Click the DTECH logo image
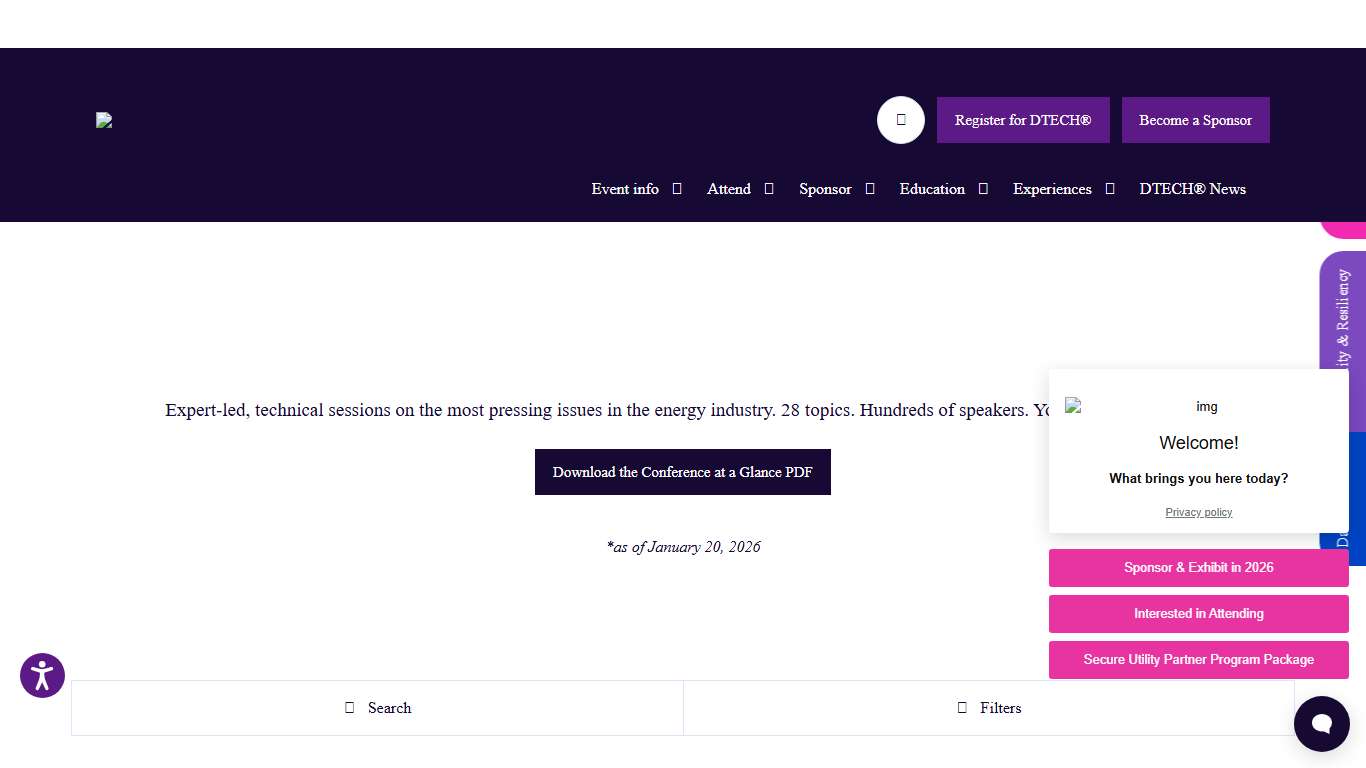1366x768 pixels. pyautogui.click(x=104, y=120)
